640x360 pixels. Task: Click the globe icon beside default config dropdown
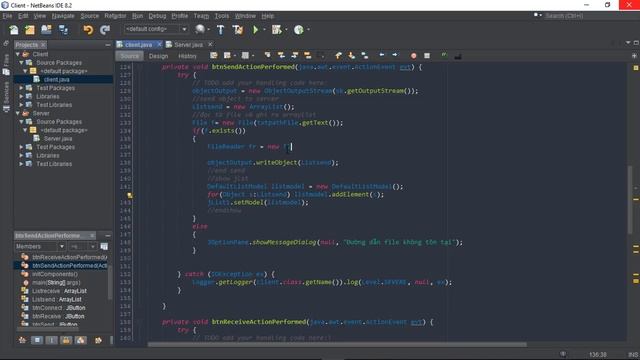coord(200,29)
